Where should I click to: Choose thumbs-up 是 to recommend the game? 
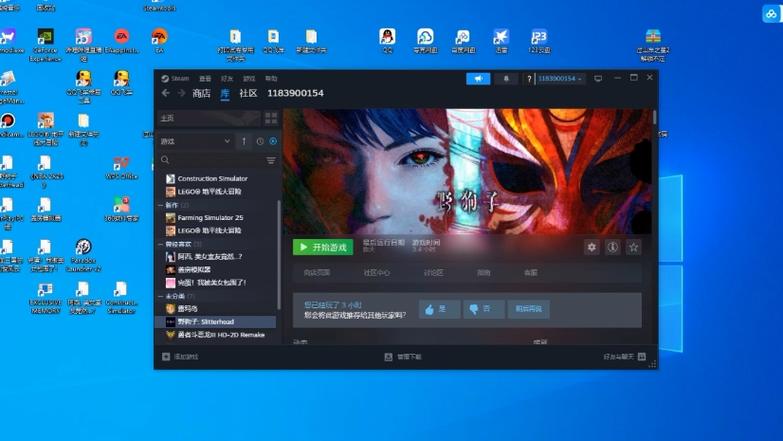(x=439, y=309)
